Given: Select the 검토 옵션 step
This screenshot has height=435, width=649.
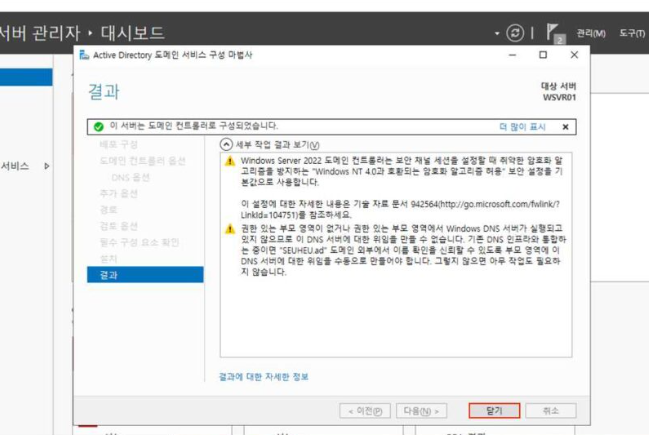Looking at the screenshot, I should [x=118, y=226].
